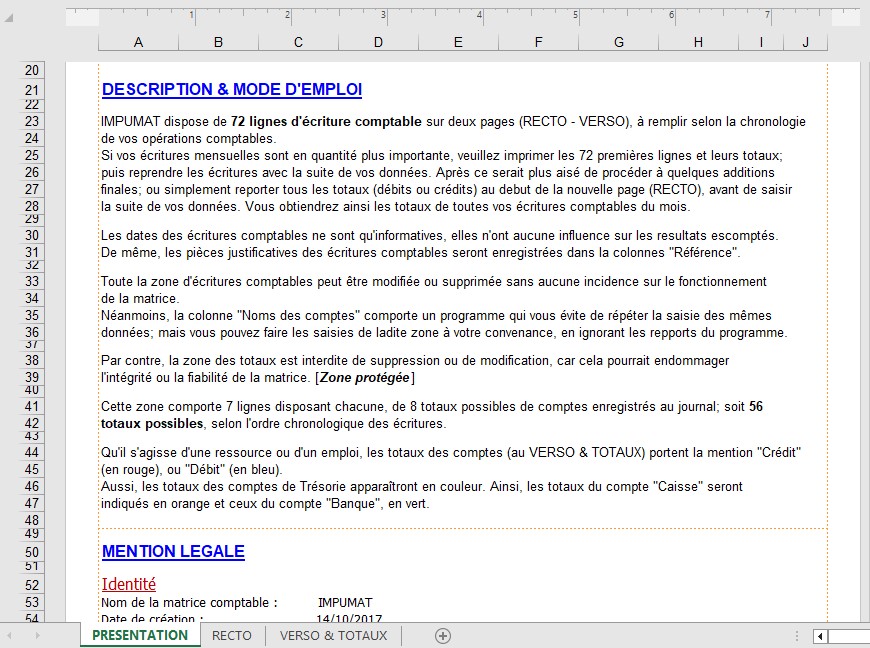Go to next sheet with right nav arrow

pyautogui.click(x=37, y=635)
